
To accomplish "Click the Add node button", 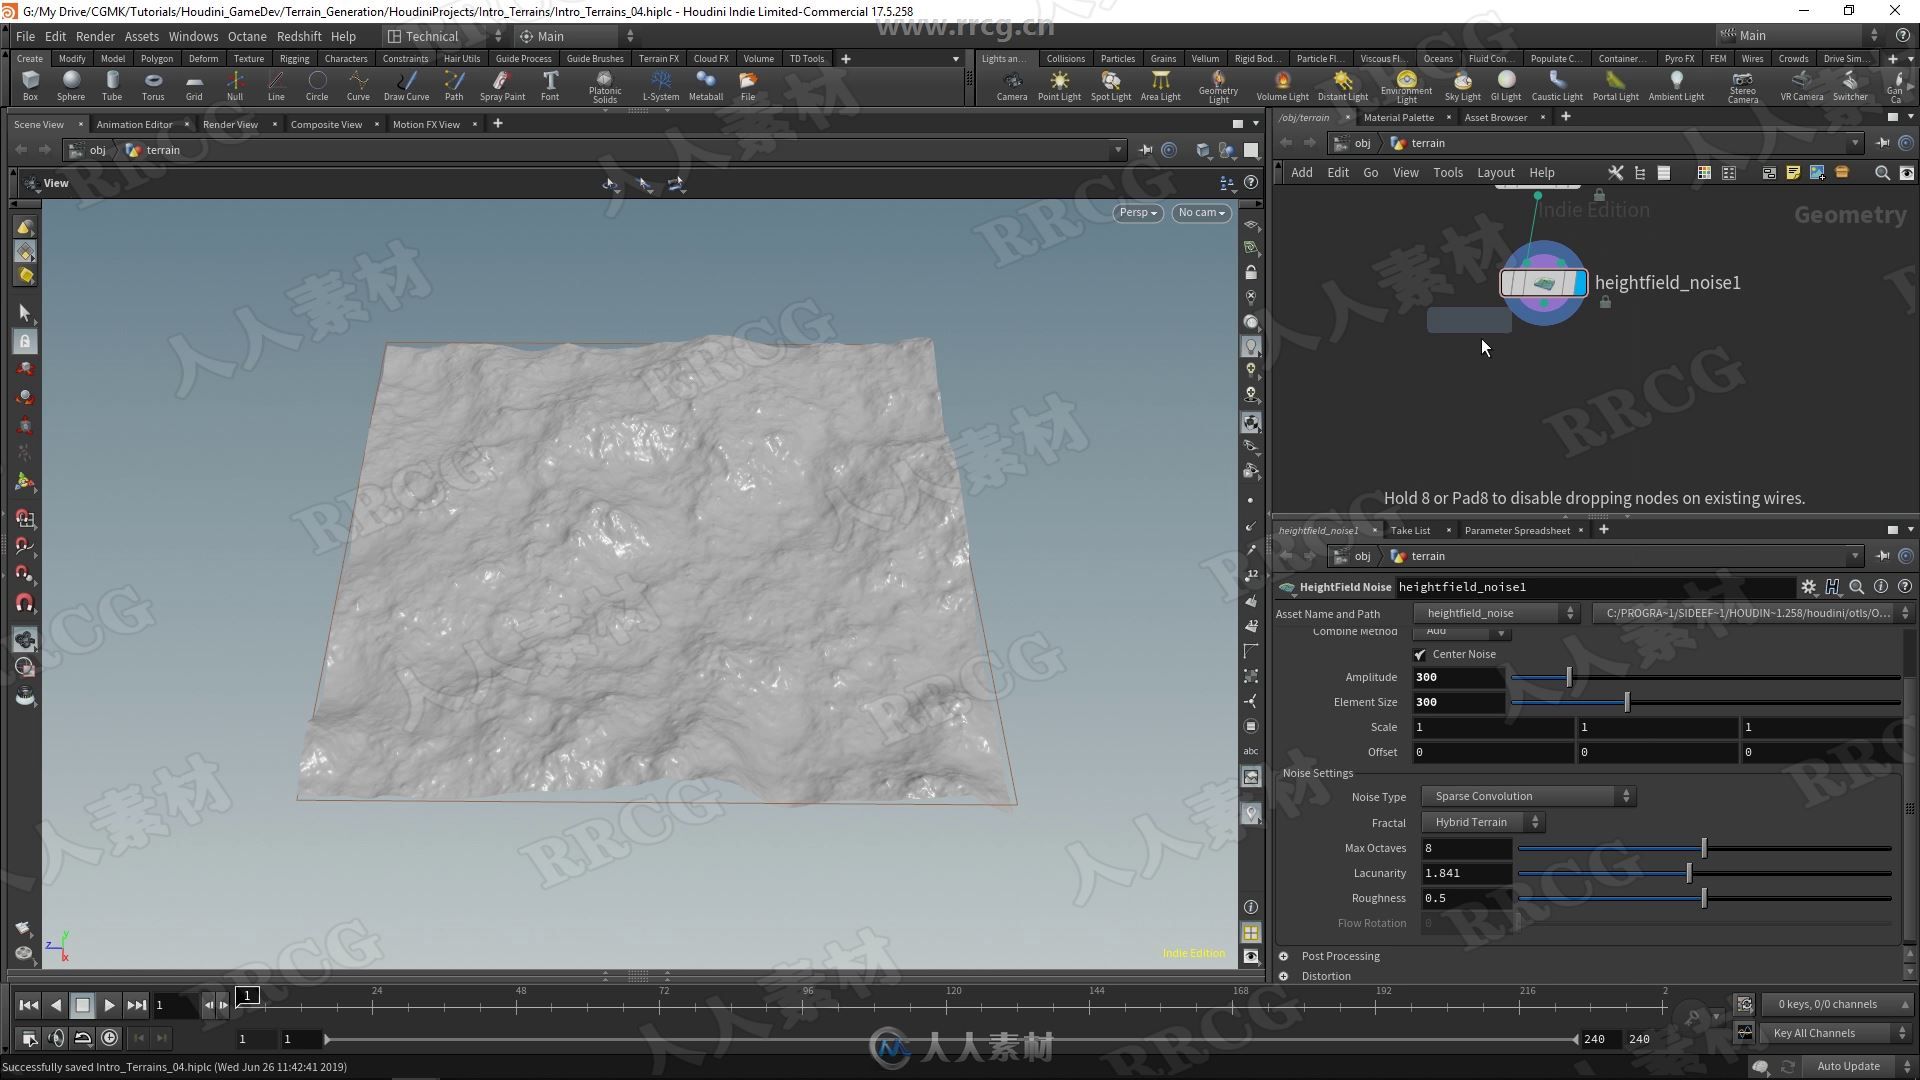I will click(1302, 173).
